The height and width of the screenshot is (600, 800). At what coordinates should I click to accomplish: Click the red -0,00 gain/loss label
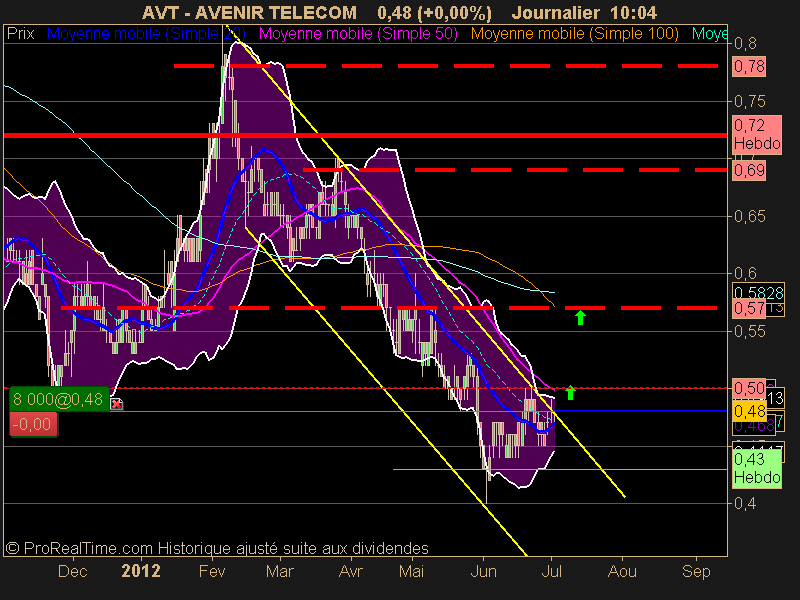click(34, 424)
